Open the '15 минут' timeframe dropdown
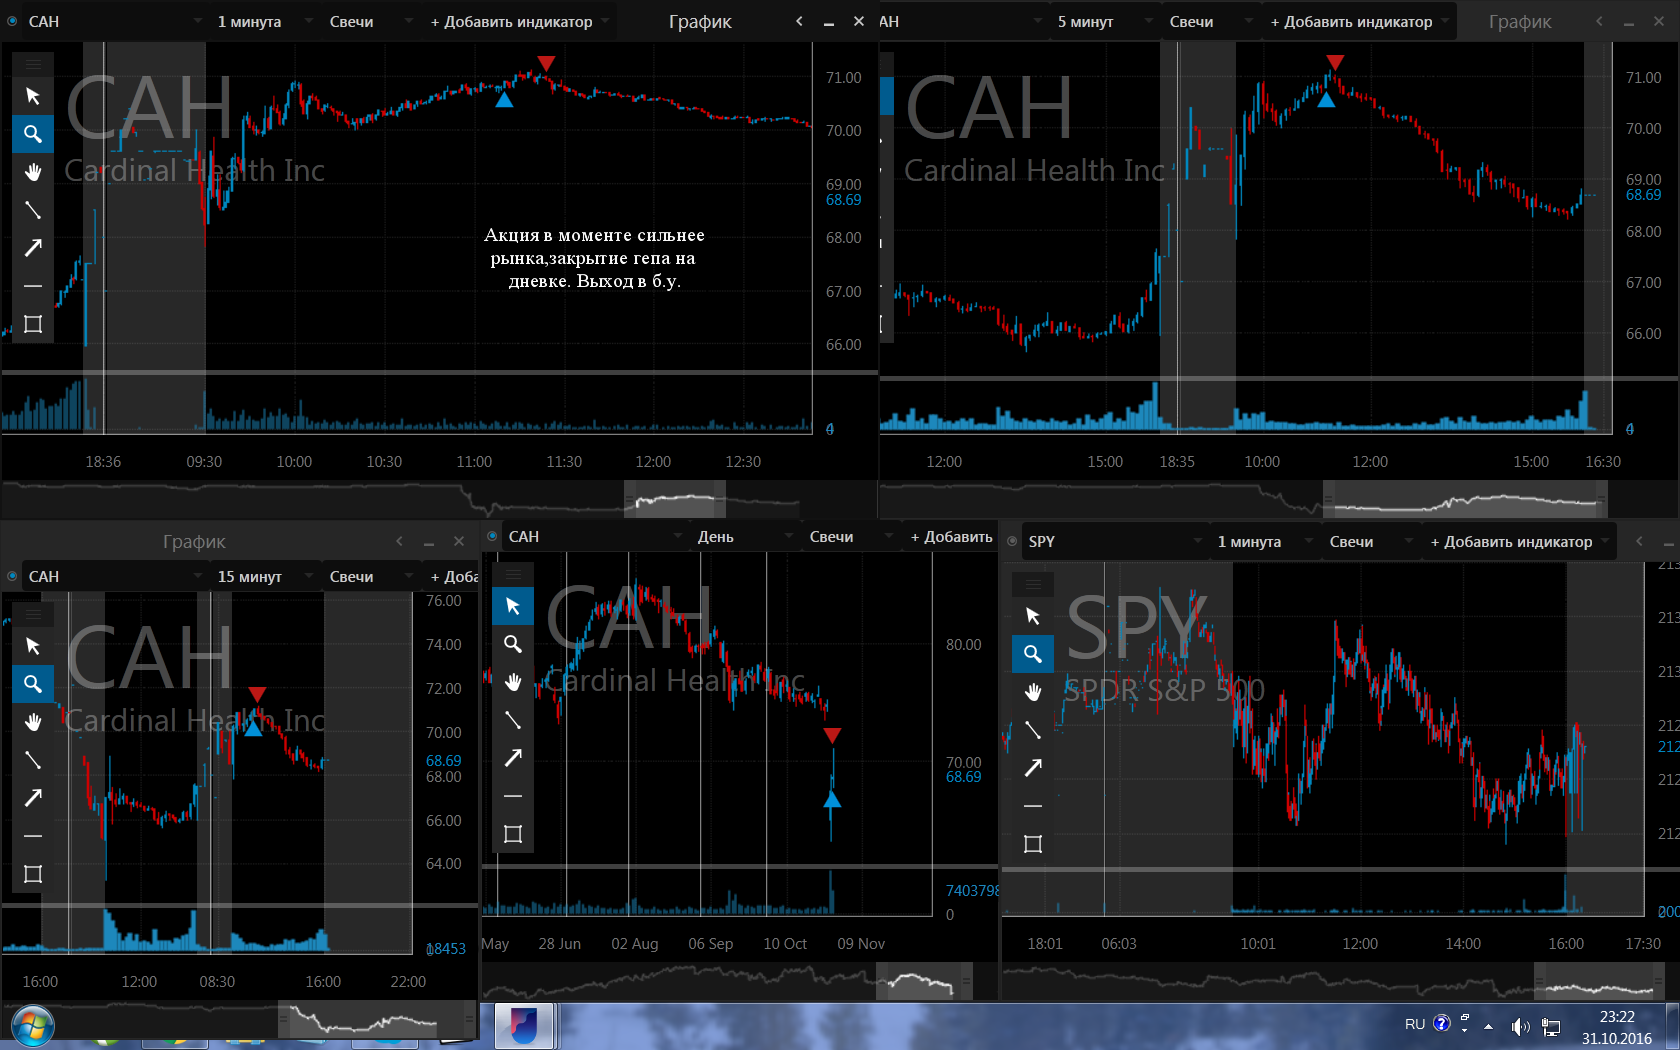 tap(263, 576)
